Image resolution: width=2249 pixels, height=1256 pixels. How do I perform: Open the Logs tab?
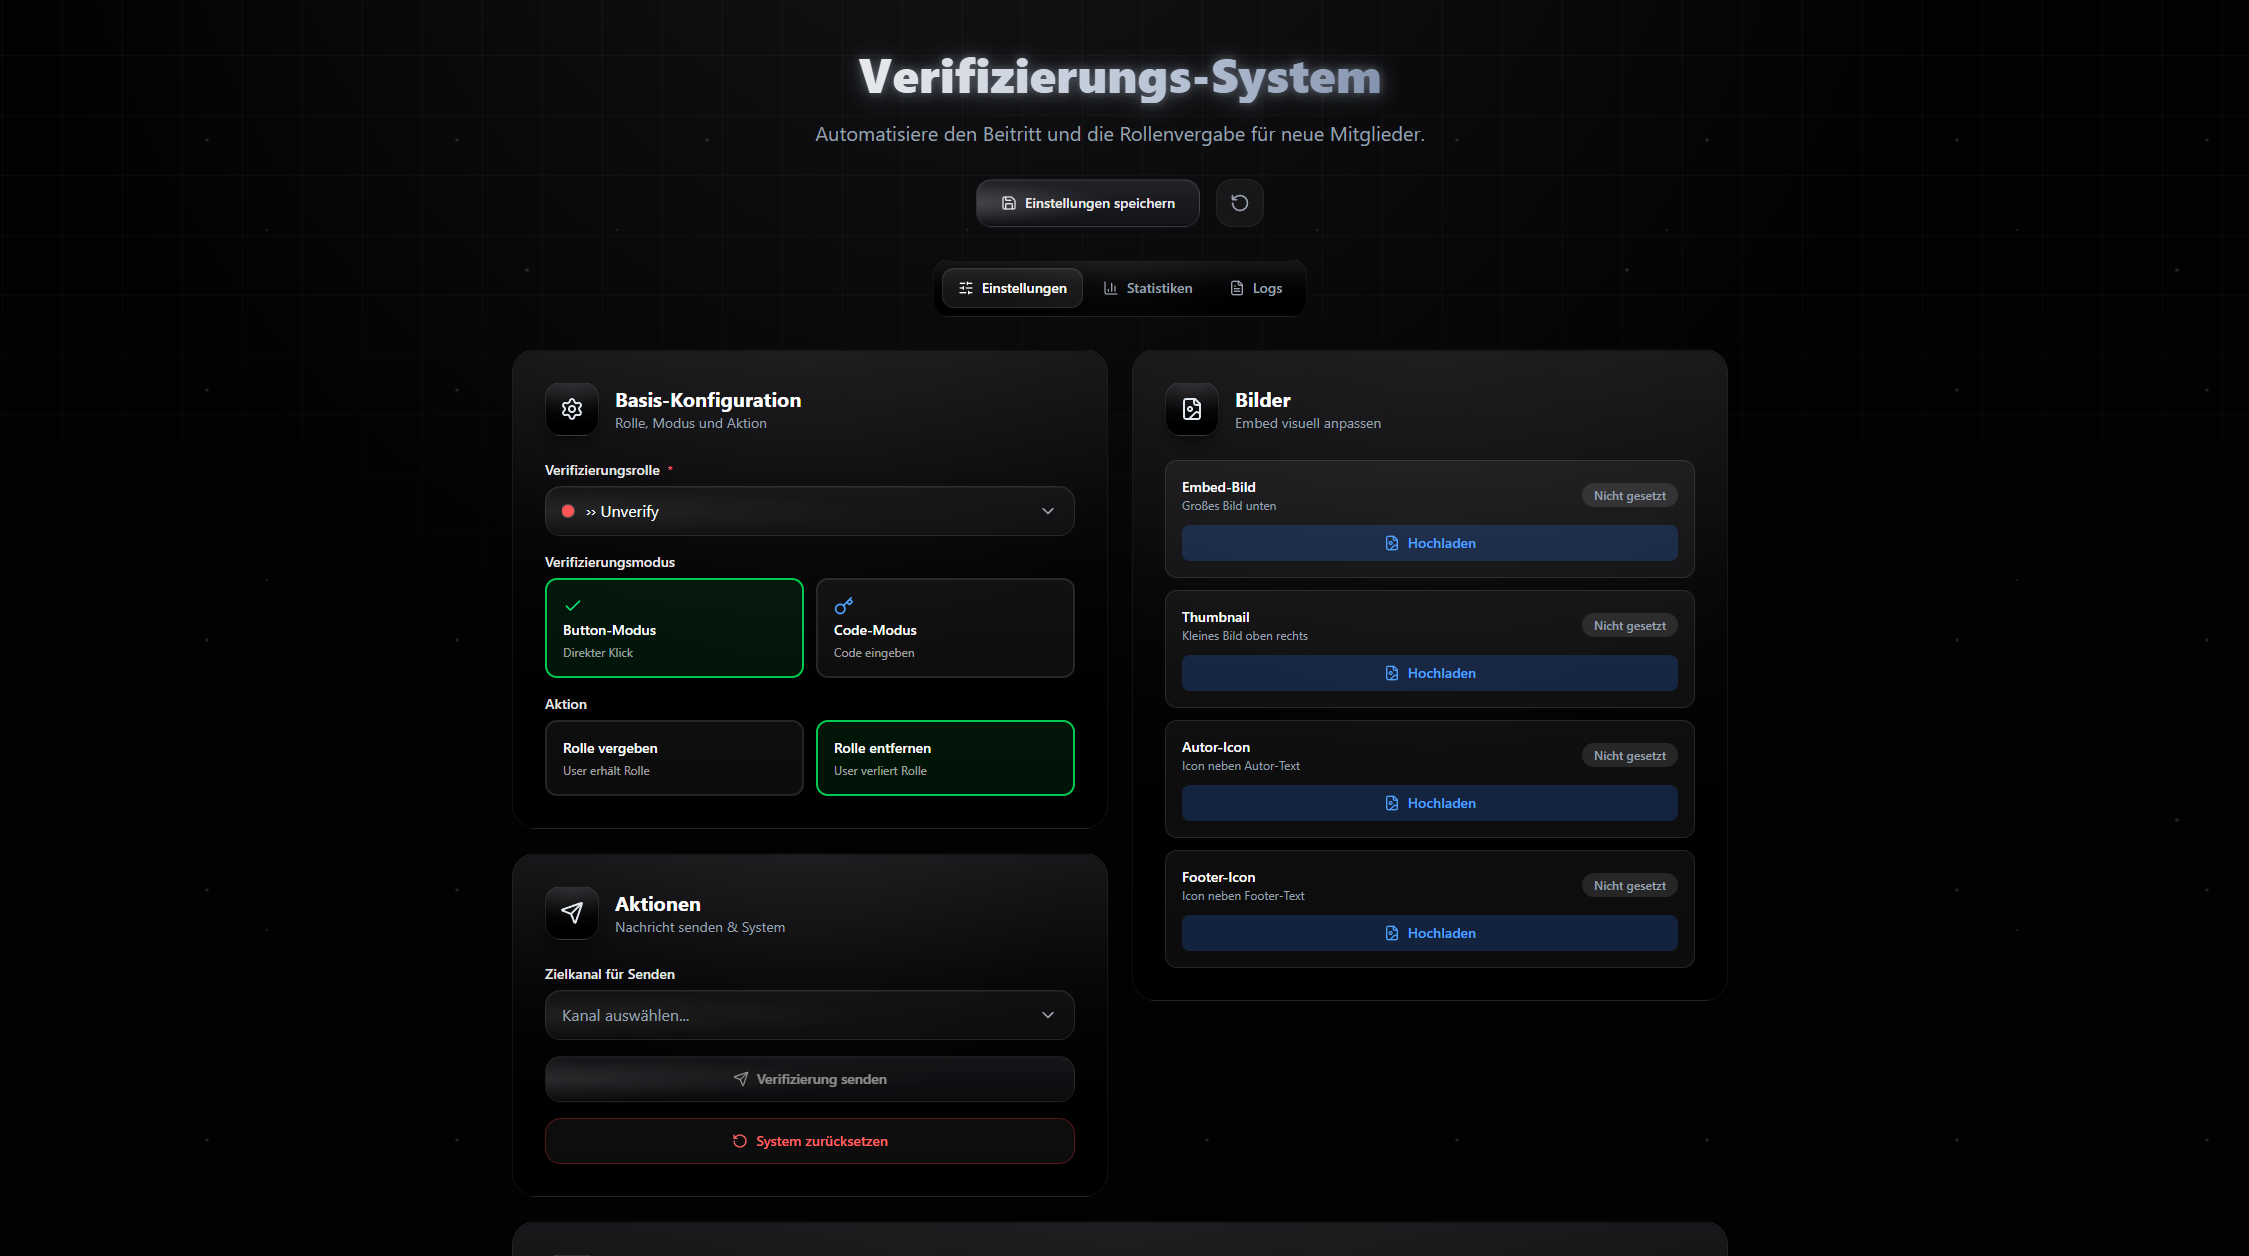point(1255,288)
